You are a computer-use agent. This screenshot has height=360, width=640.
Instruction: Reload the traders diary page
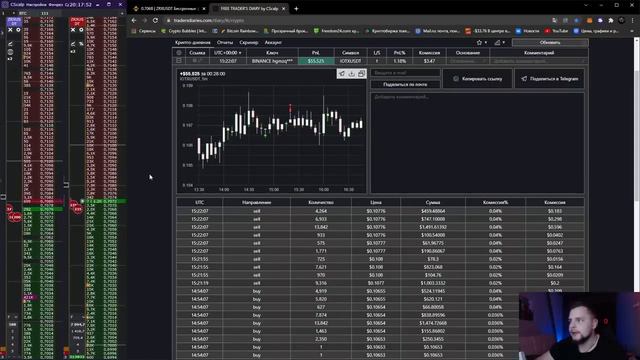click(155, 20)
